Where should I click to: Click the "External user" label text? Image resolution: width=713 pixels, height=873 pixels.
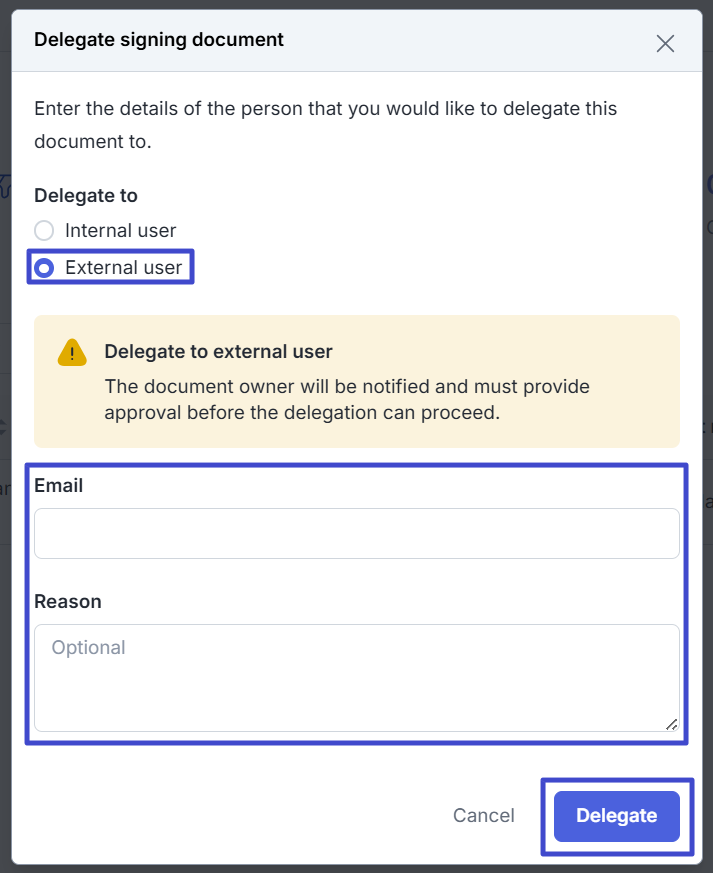point(124,268)
